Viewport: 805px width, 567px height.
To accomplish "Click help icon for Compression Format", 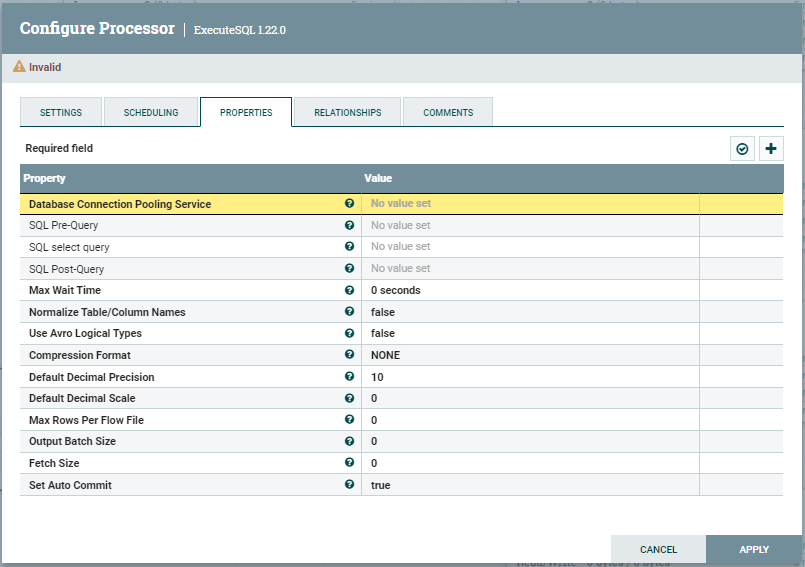I will (350, 354).
